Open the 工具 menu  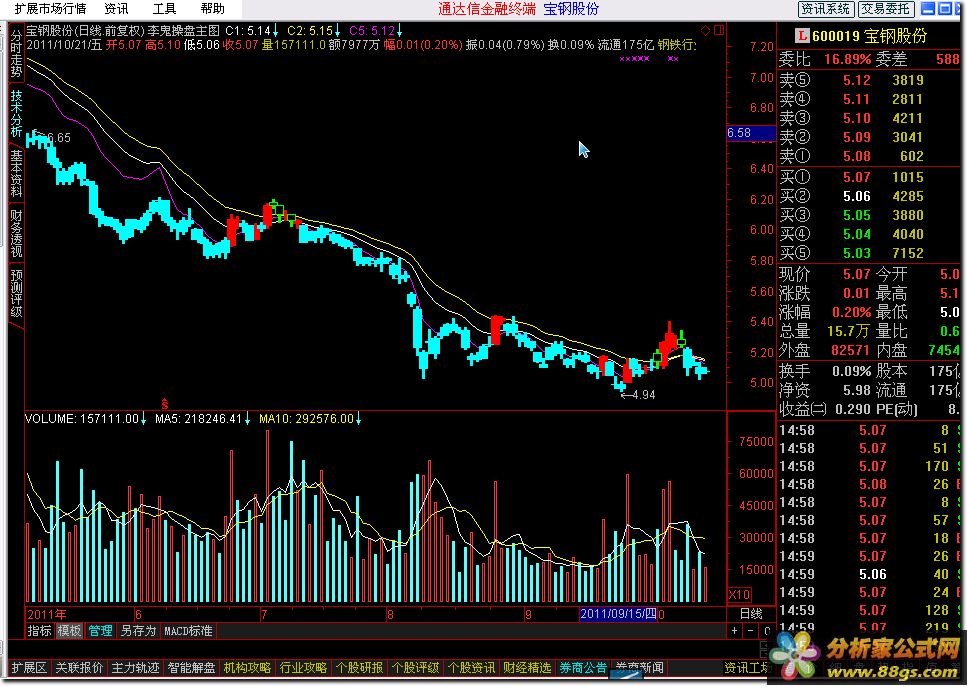pos(164,9)
